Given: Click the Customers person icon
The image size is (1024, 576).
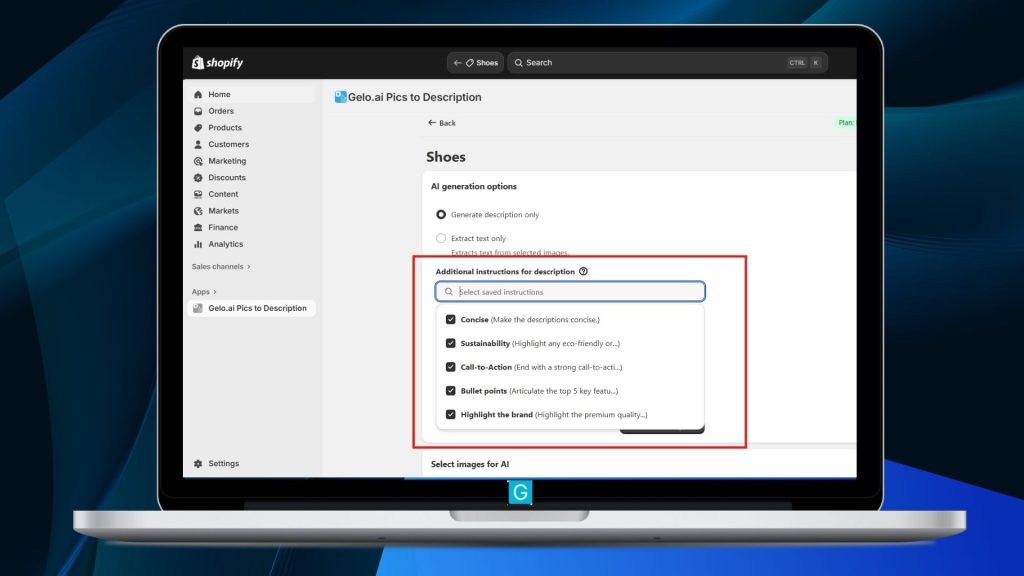Looking at the screenshot, I should click(198, 144).
